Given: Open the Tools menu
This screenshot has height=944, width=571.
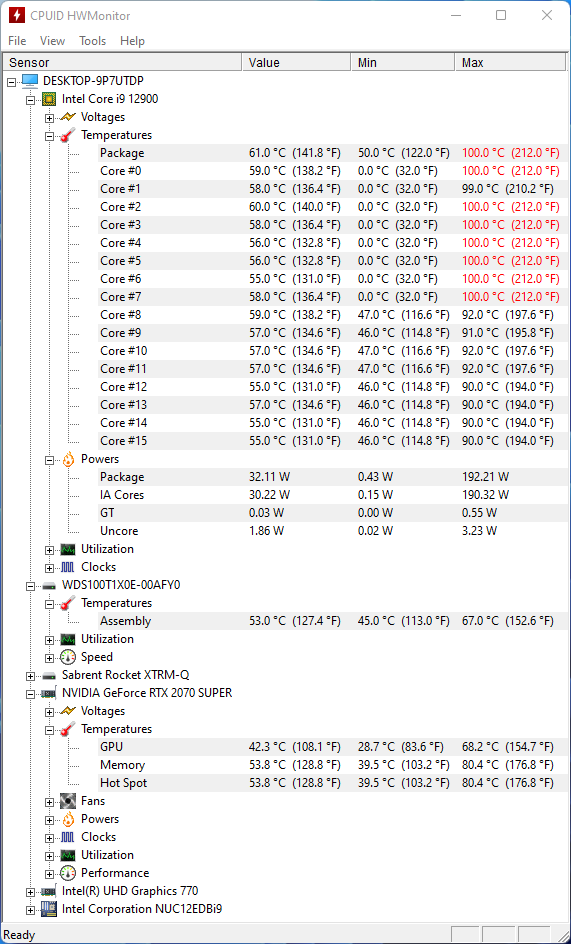Looking at the screenshot, I should pyautogui.click(x=92, y=41).
